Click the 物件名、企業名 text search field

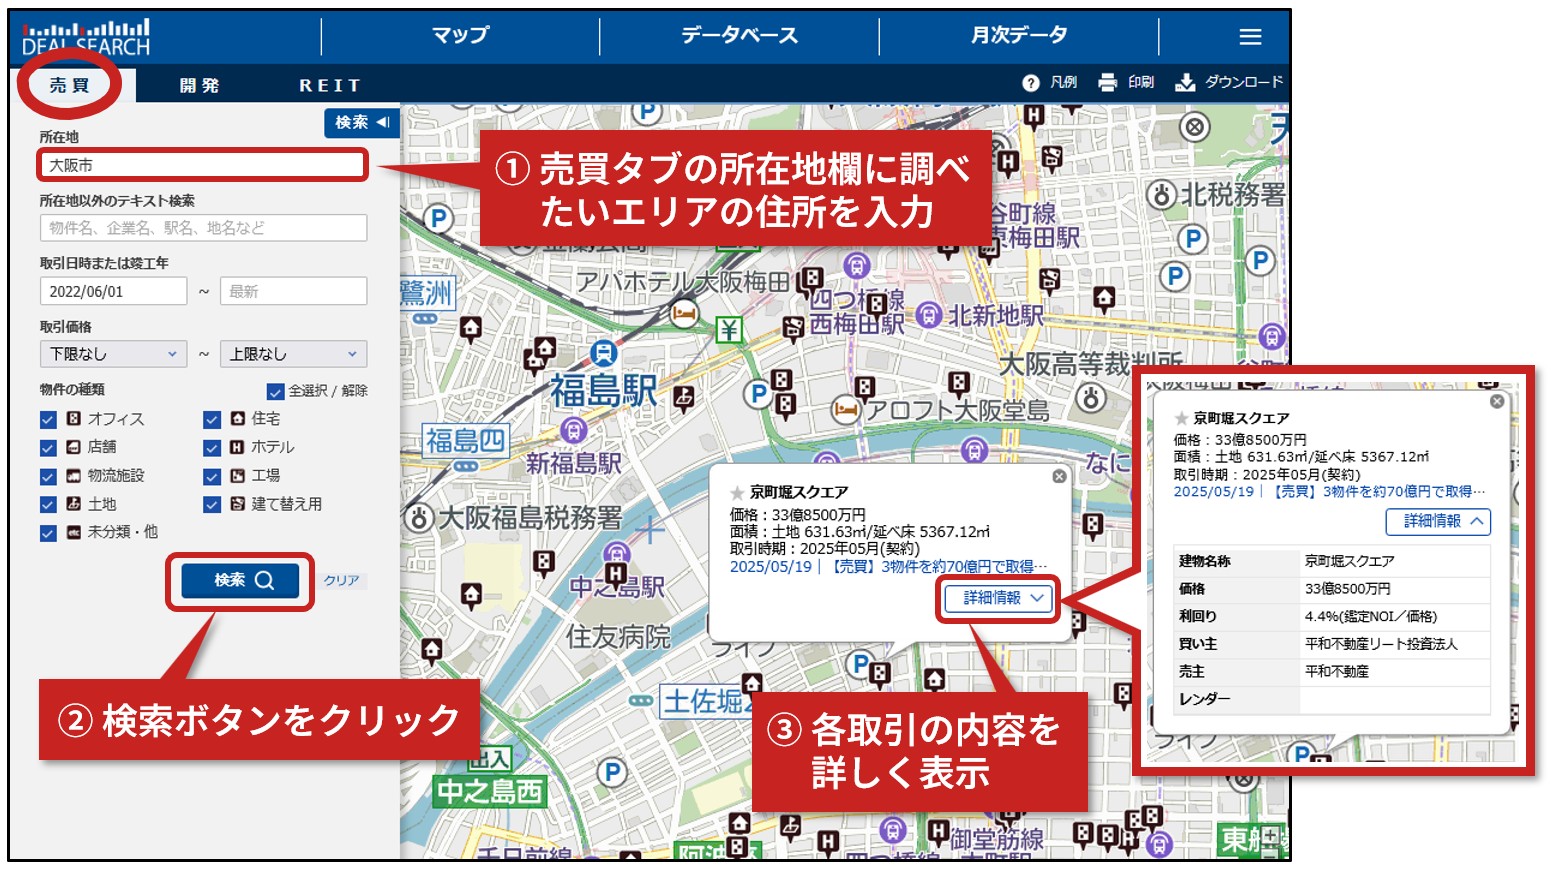coord(203,228)
